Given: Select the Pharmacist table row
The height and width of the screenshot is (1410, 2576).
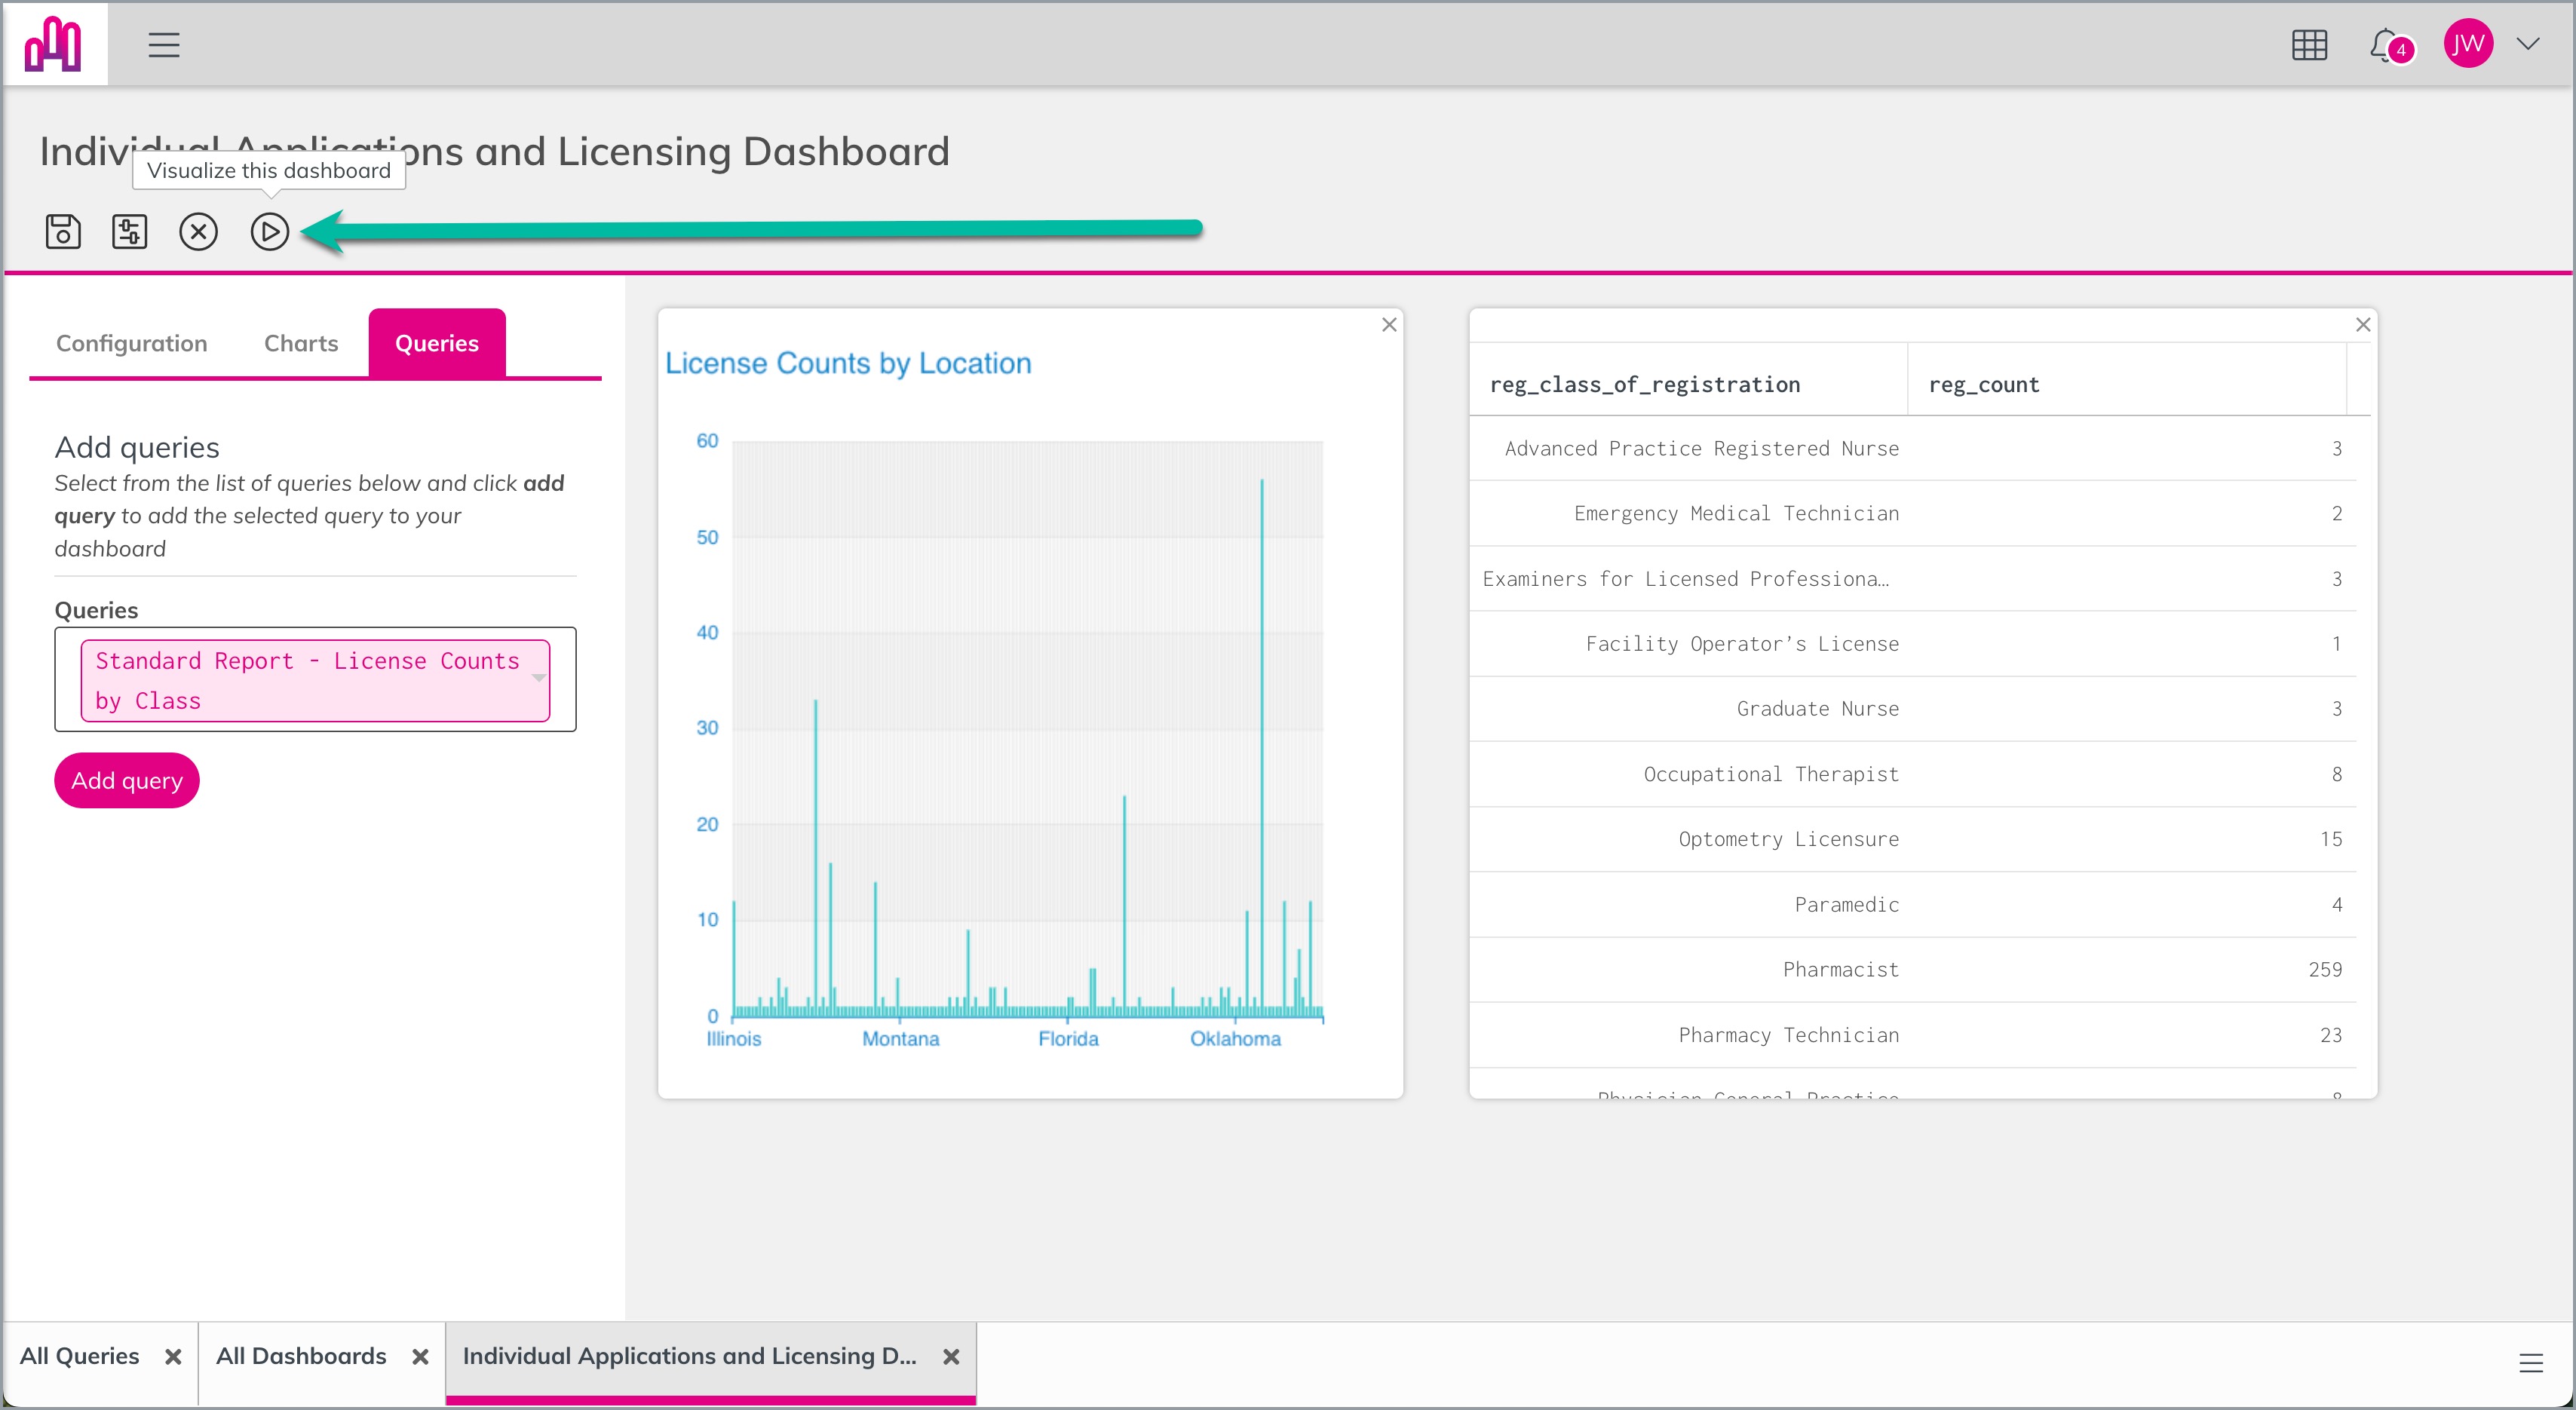Looking at the screenshot, I should pos(1912,969).
